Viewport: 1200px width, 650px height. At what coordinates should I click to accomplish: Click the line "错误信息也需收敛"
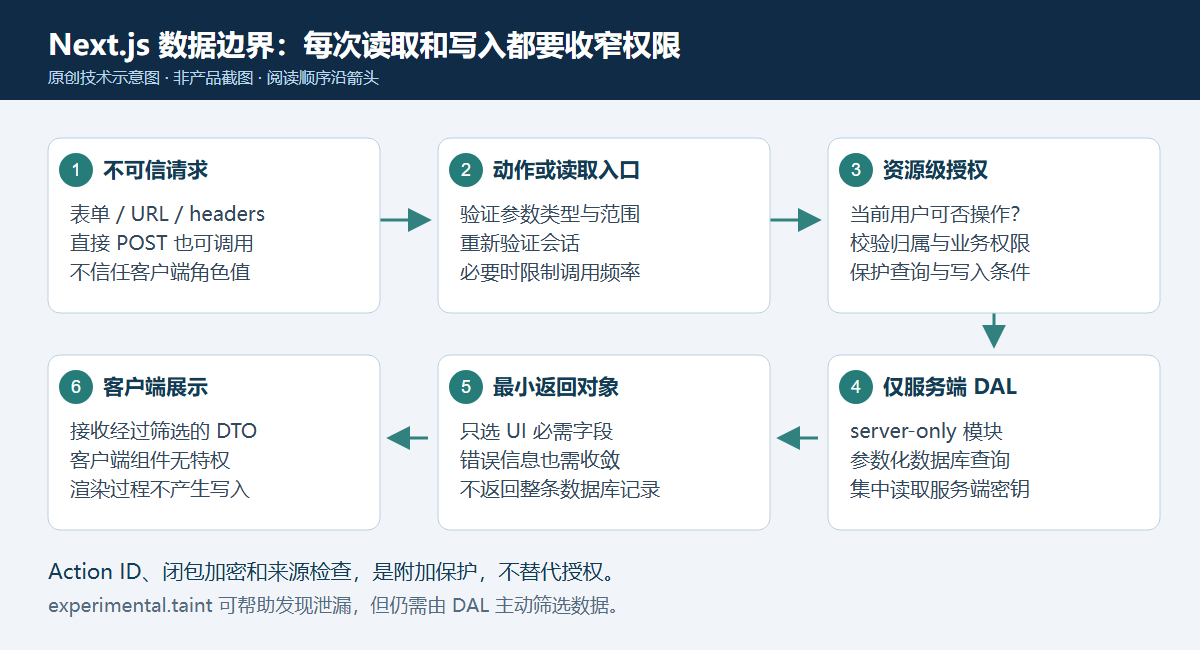[540, 460]
